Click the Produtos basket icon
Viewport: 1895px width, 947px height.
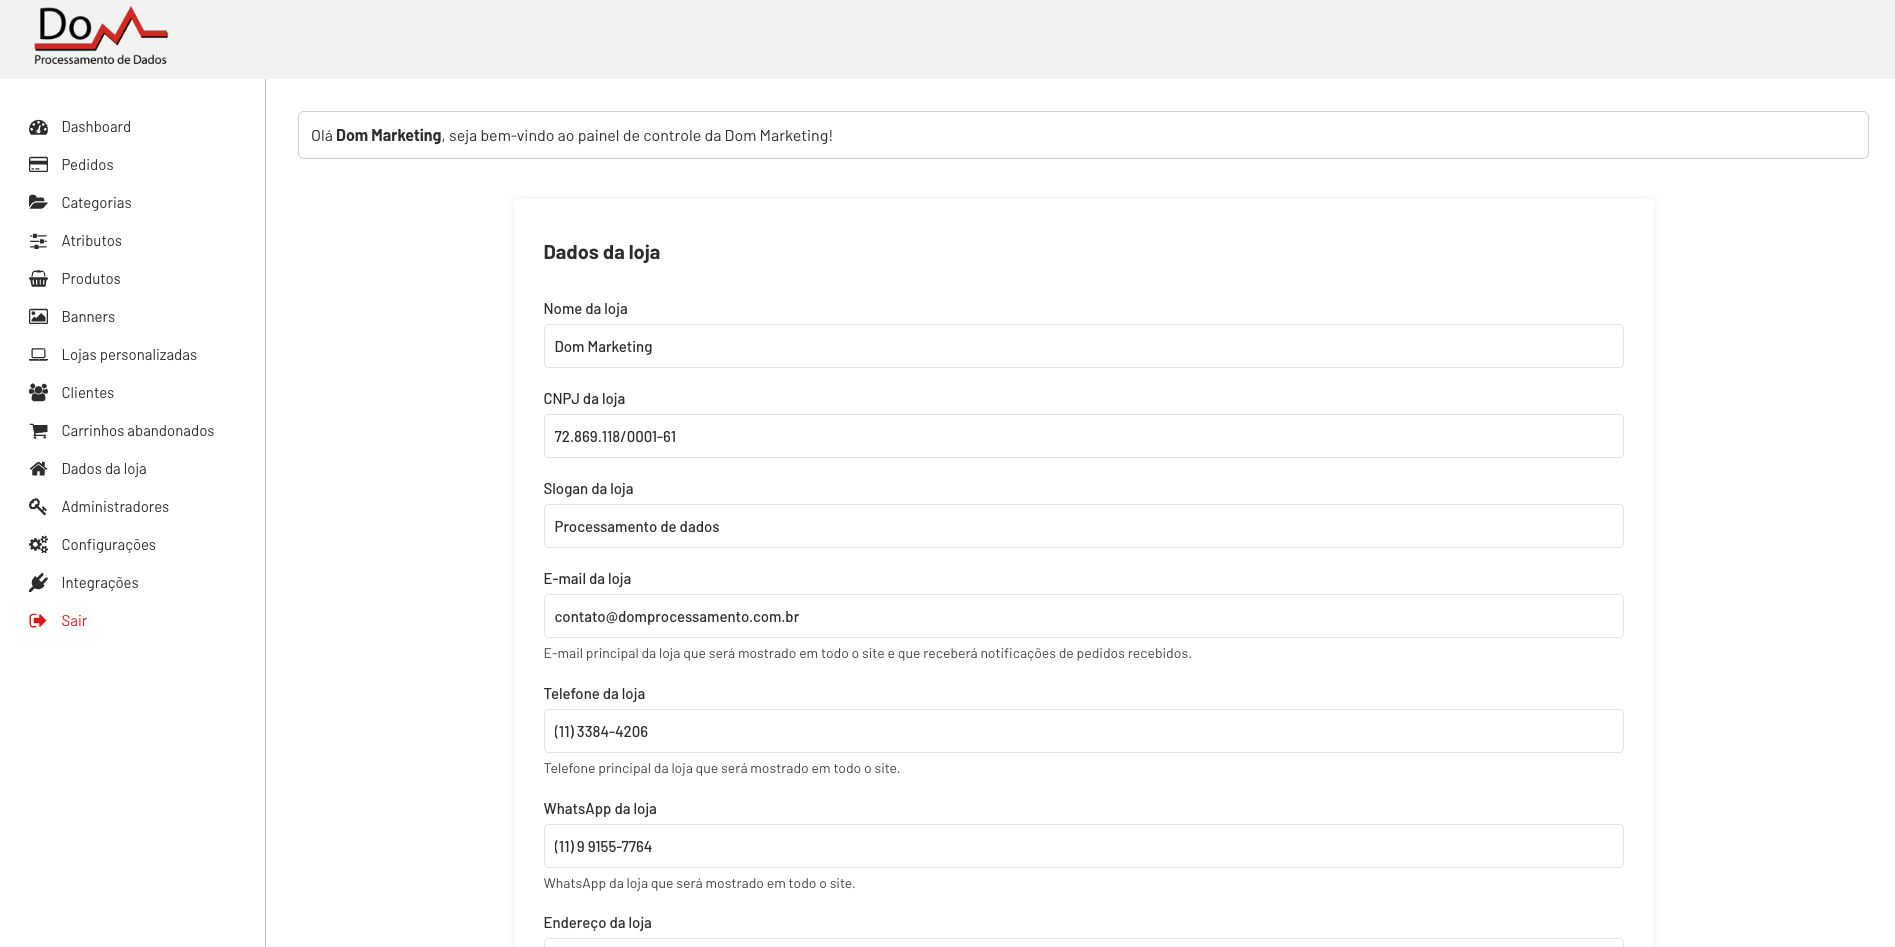pos(38,279)
